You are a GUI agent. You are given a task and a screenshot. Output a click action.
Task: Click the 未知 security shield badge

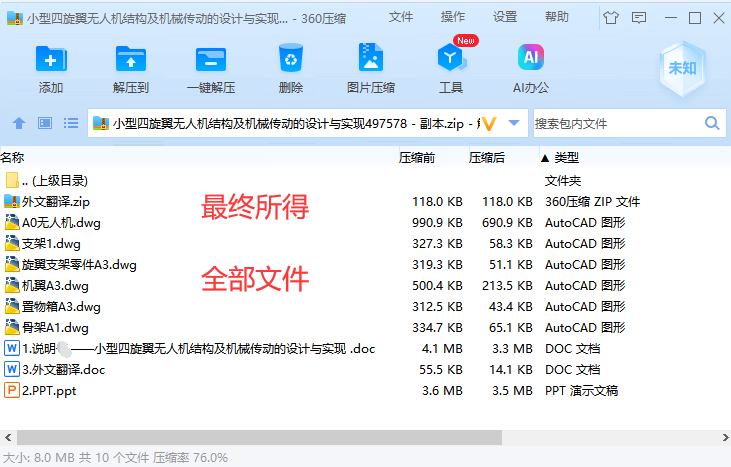tap(682, 69)
